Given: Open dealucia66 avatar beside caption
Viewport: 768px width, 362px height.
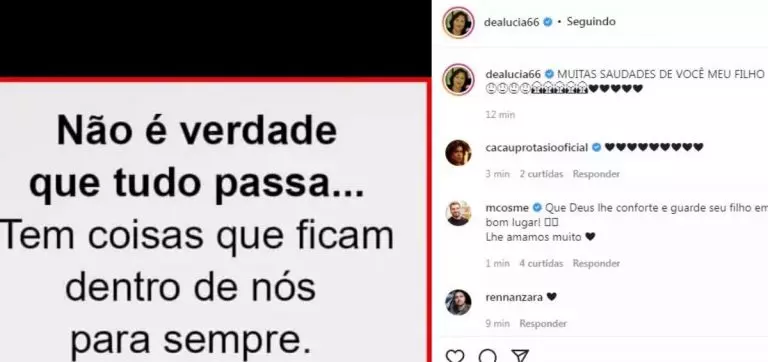Looking at the screenshot, I should [458, 79].
